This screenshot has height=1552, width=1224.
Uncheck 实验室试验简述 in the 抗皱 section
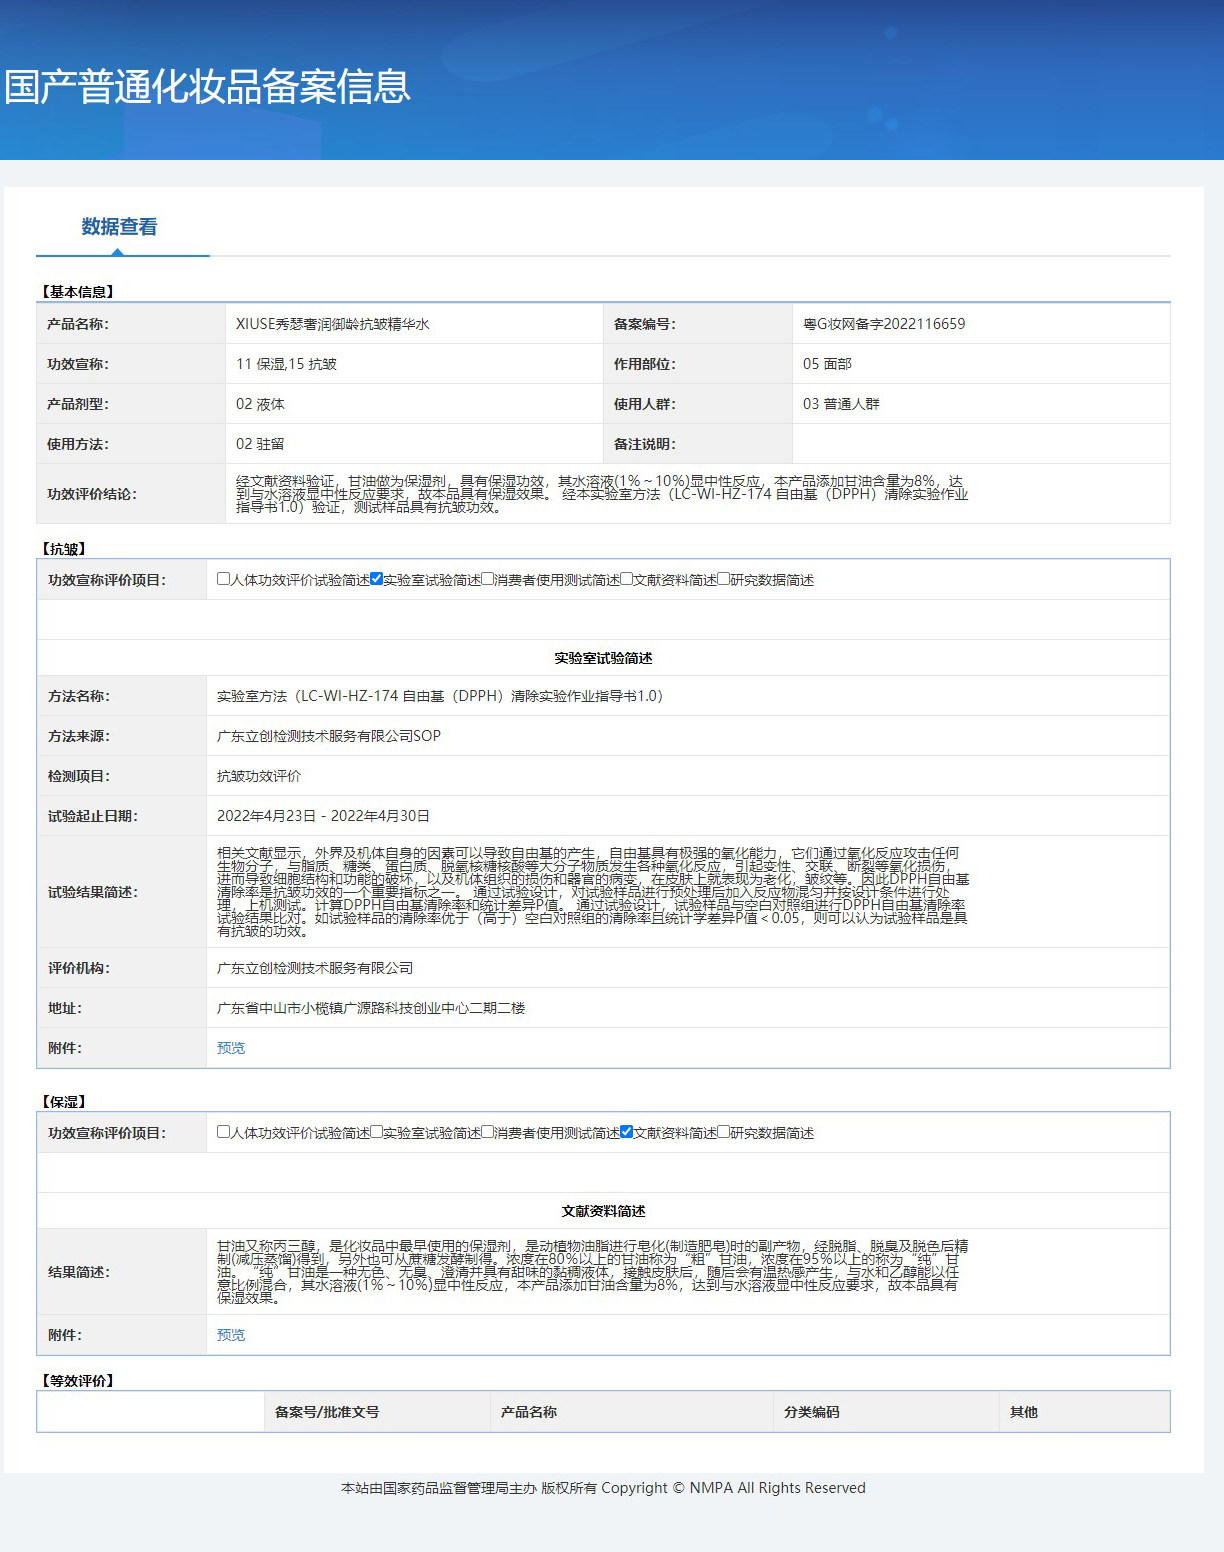376,579
